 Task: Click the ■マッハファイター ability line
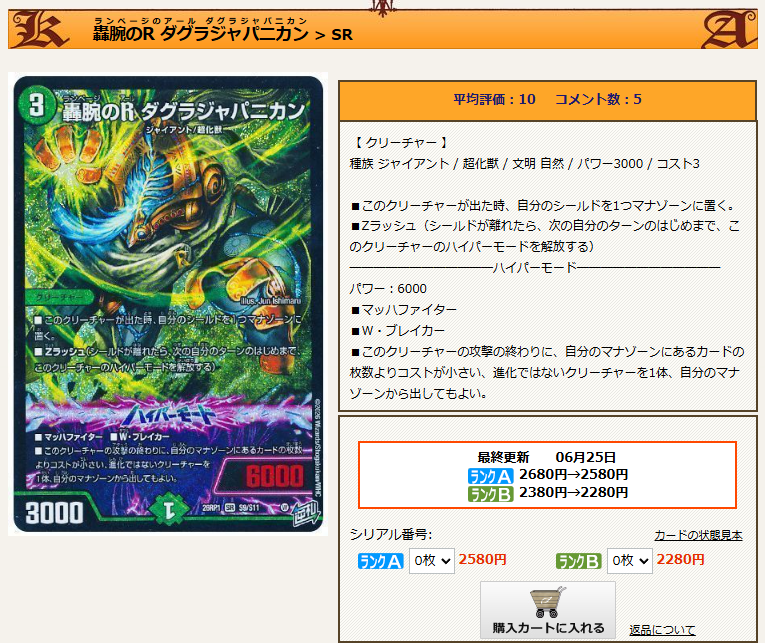tap(403, 310)
